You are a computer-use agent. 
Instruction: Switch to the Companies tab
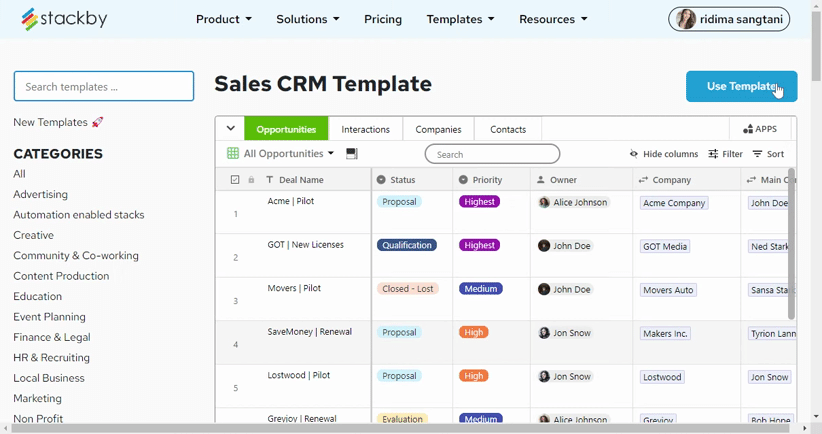point(438,129)
